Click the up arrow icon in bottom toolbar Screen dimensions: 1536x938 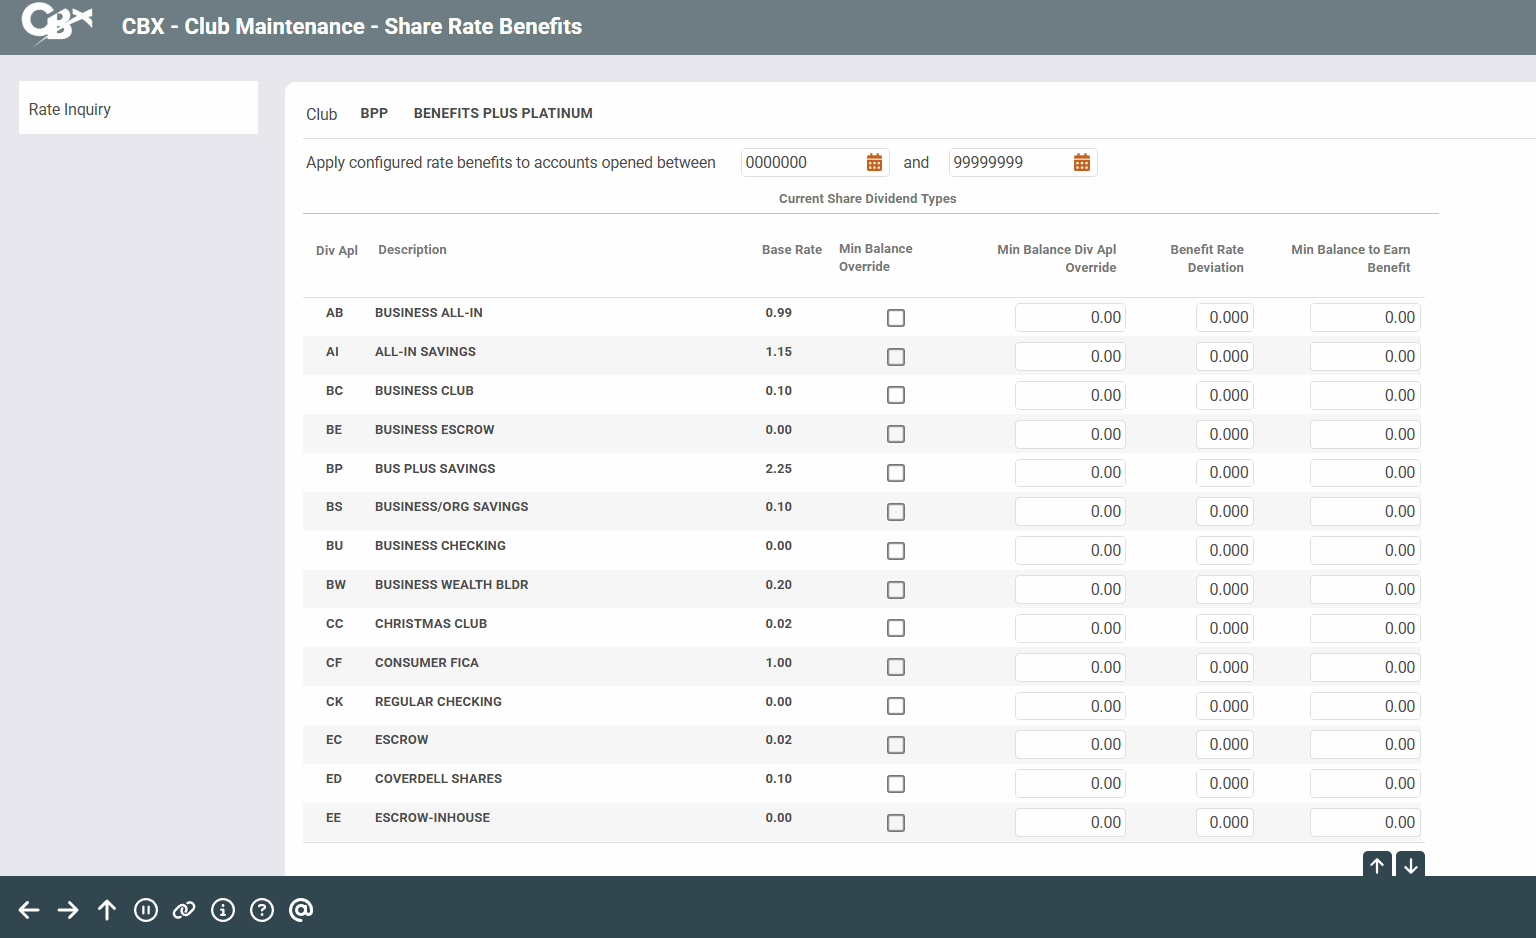coord(107,909)
